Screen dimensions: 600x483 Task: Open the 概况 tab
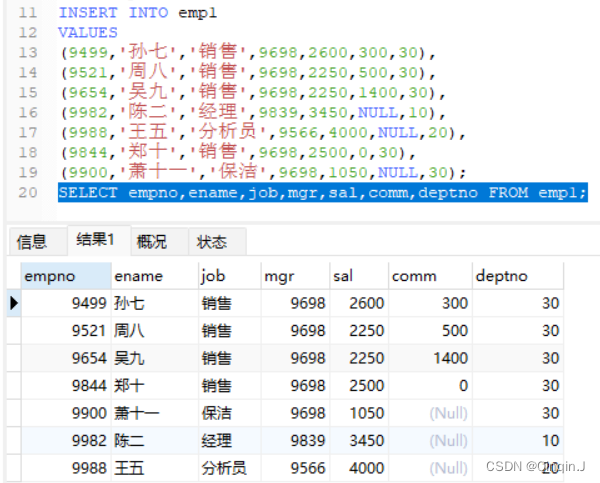(x=159, y=242)
